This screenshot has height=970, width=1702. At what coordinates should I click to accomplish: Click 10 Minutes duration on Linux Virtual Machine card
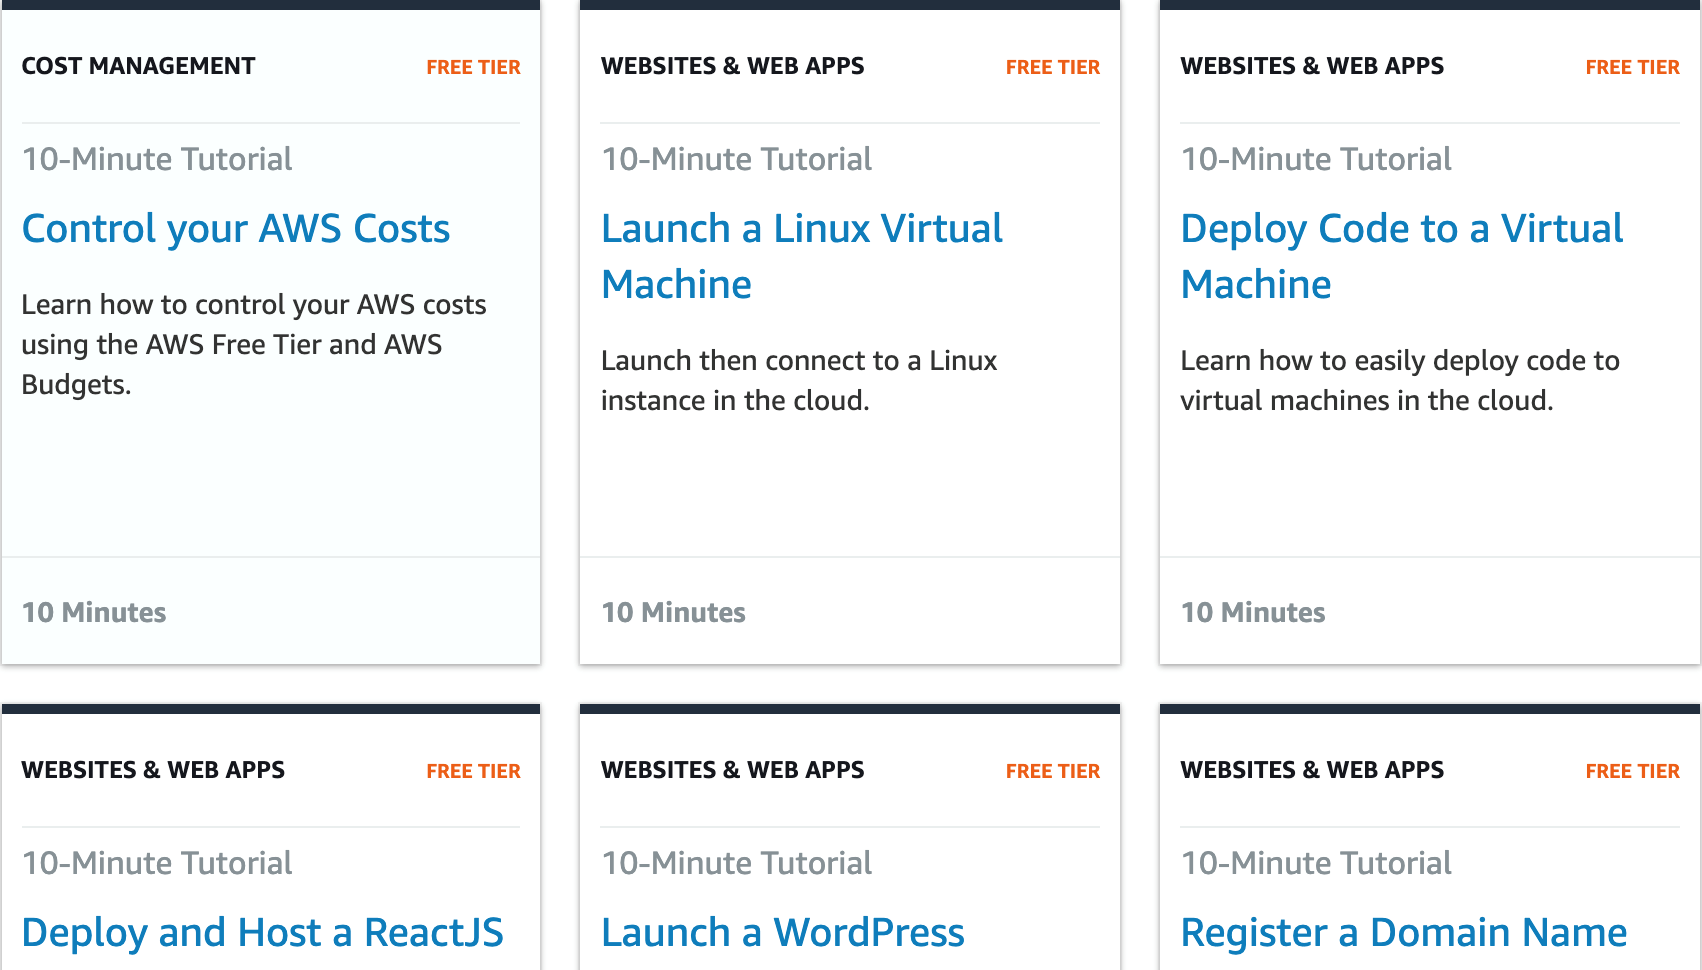(x=674, y=612)
